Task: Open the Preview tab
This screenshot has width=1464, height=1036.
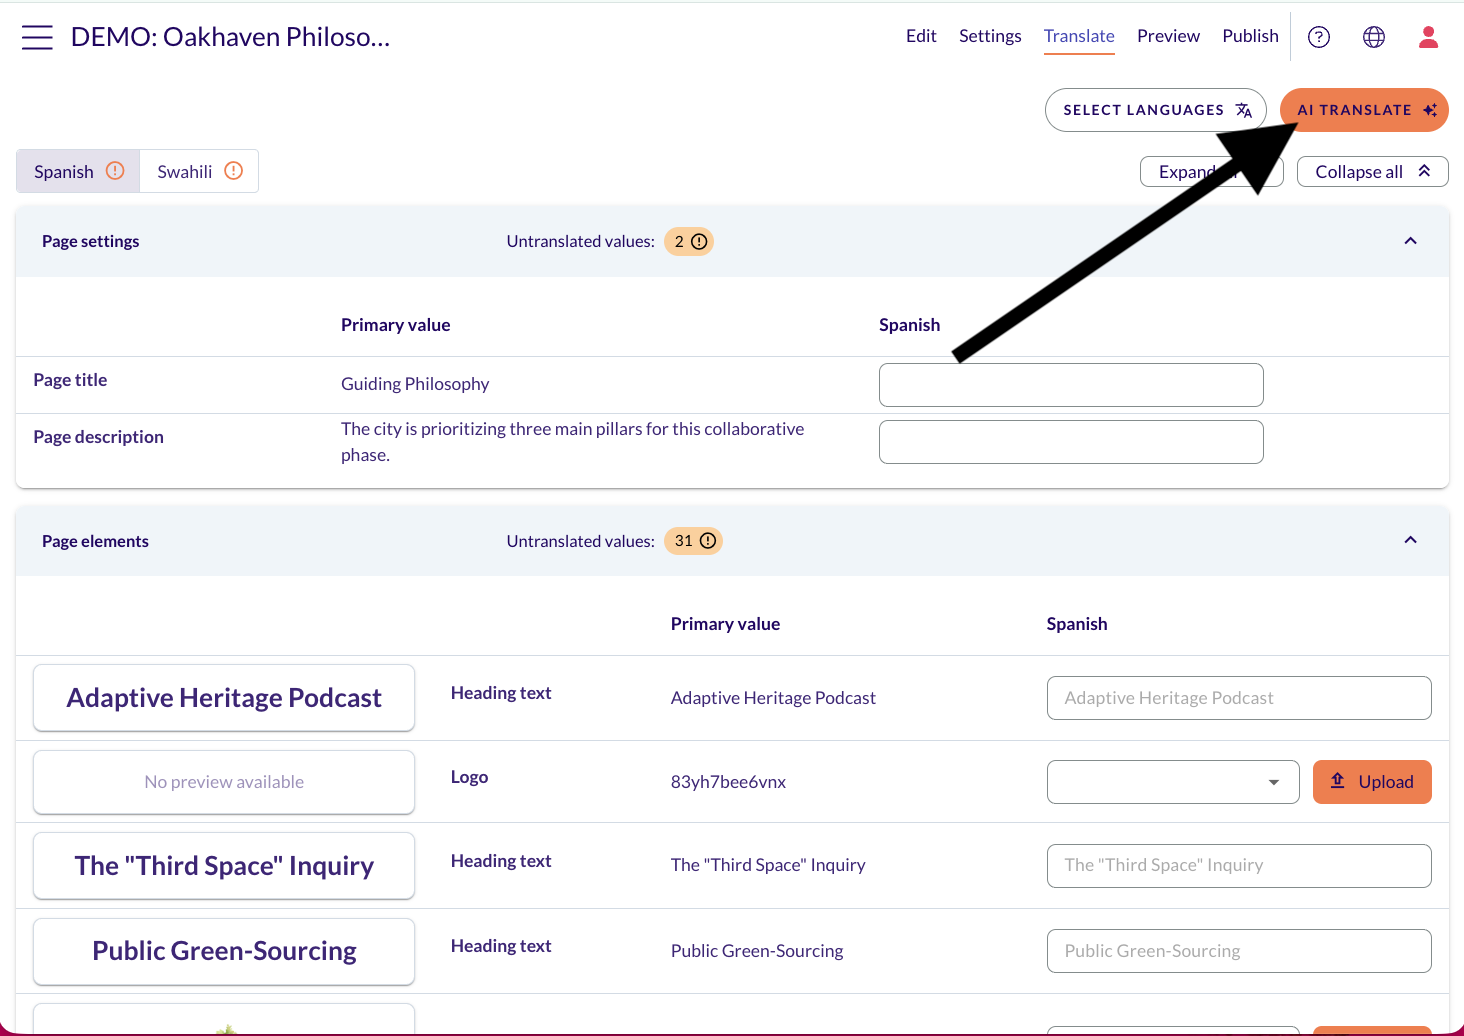Action: (1168, 36)
